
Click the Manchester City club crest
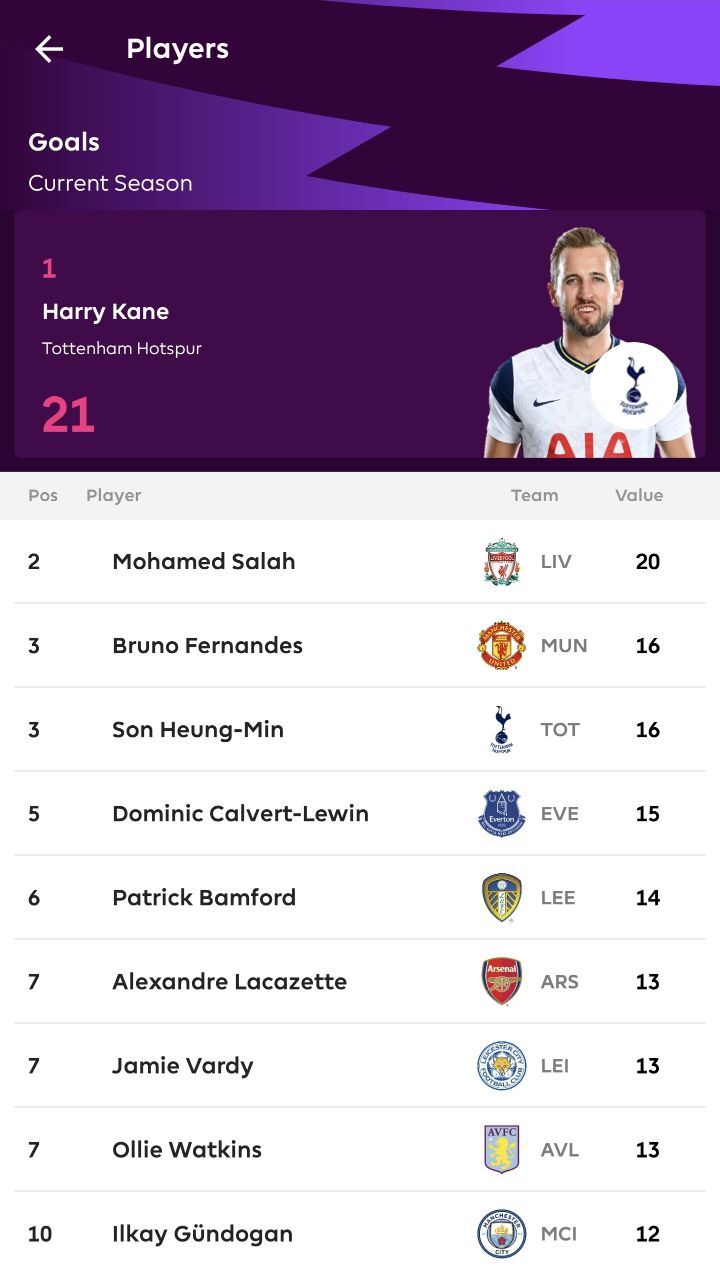[x=501, y=1233]
